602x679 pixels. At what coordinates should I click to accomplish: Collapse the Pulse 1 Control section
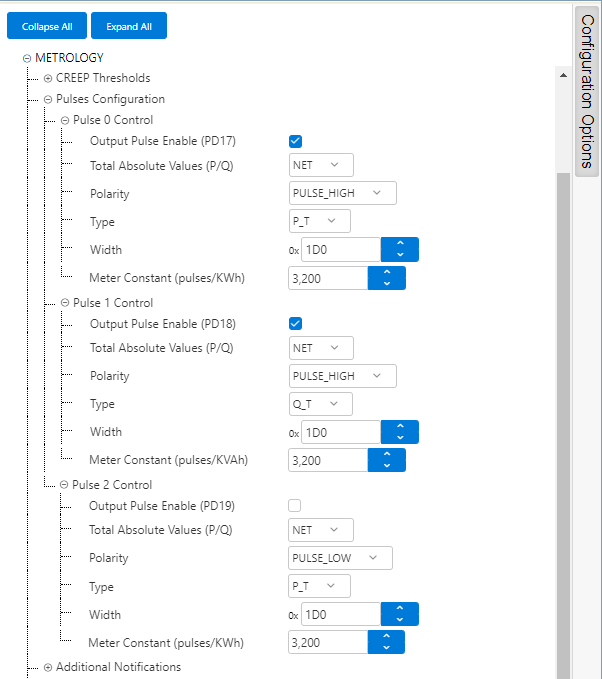pyautogui.click(x=65, y=303)
